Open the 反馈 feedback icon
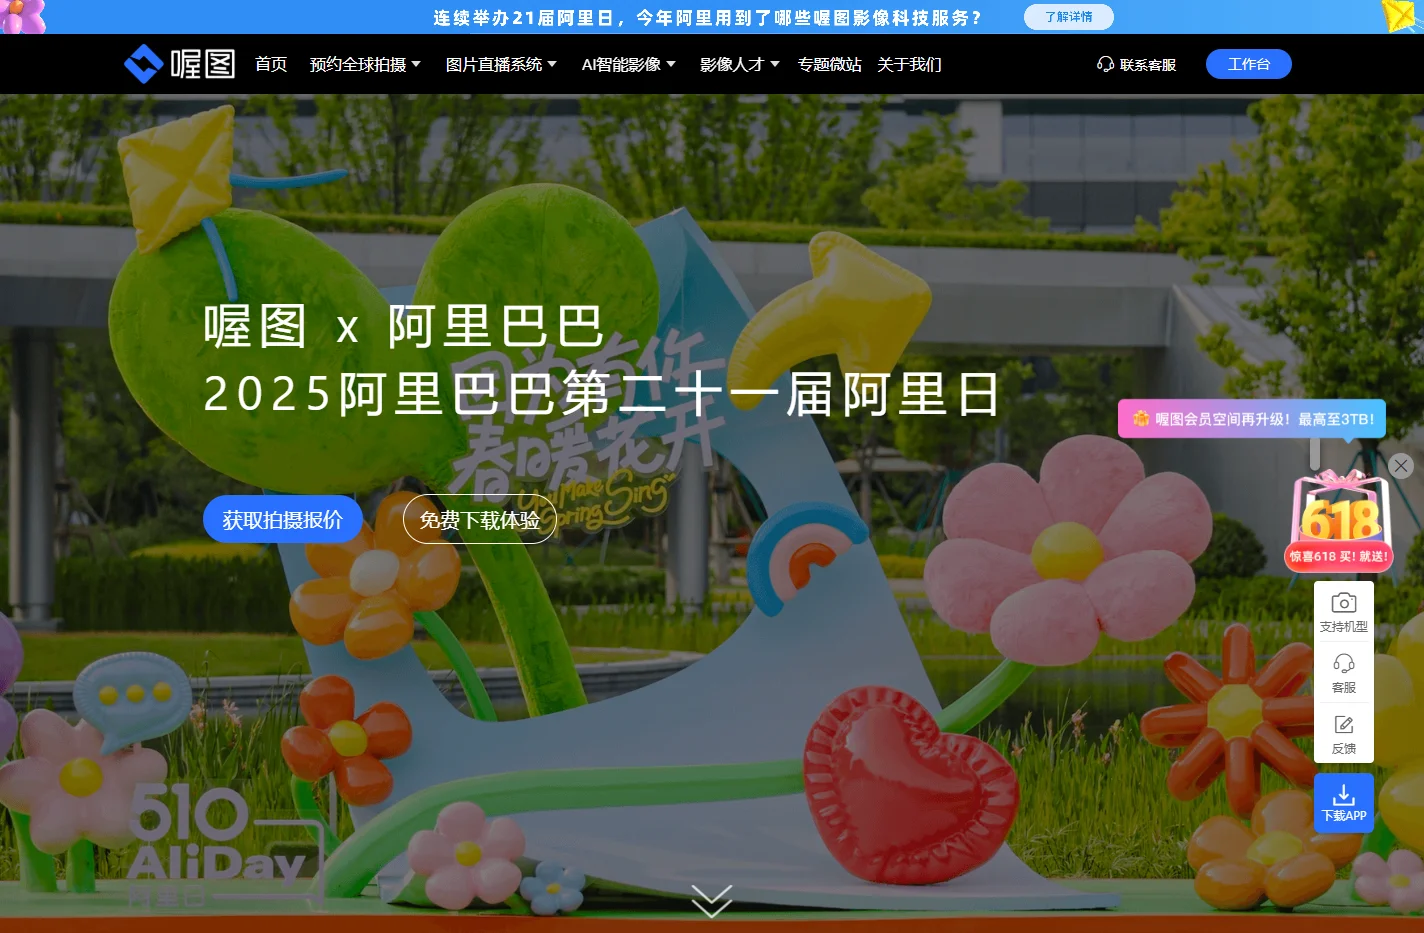1424x933 pixels. [1344, 734]
